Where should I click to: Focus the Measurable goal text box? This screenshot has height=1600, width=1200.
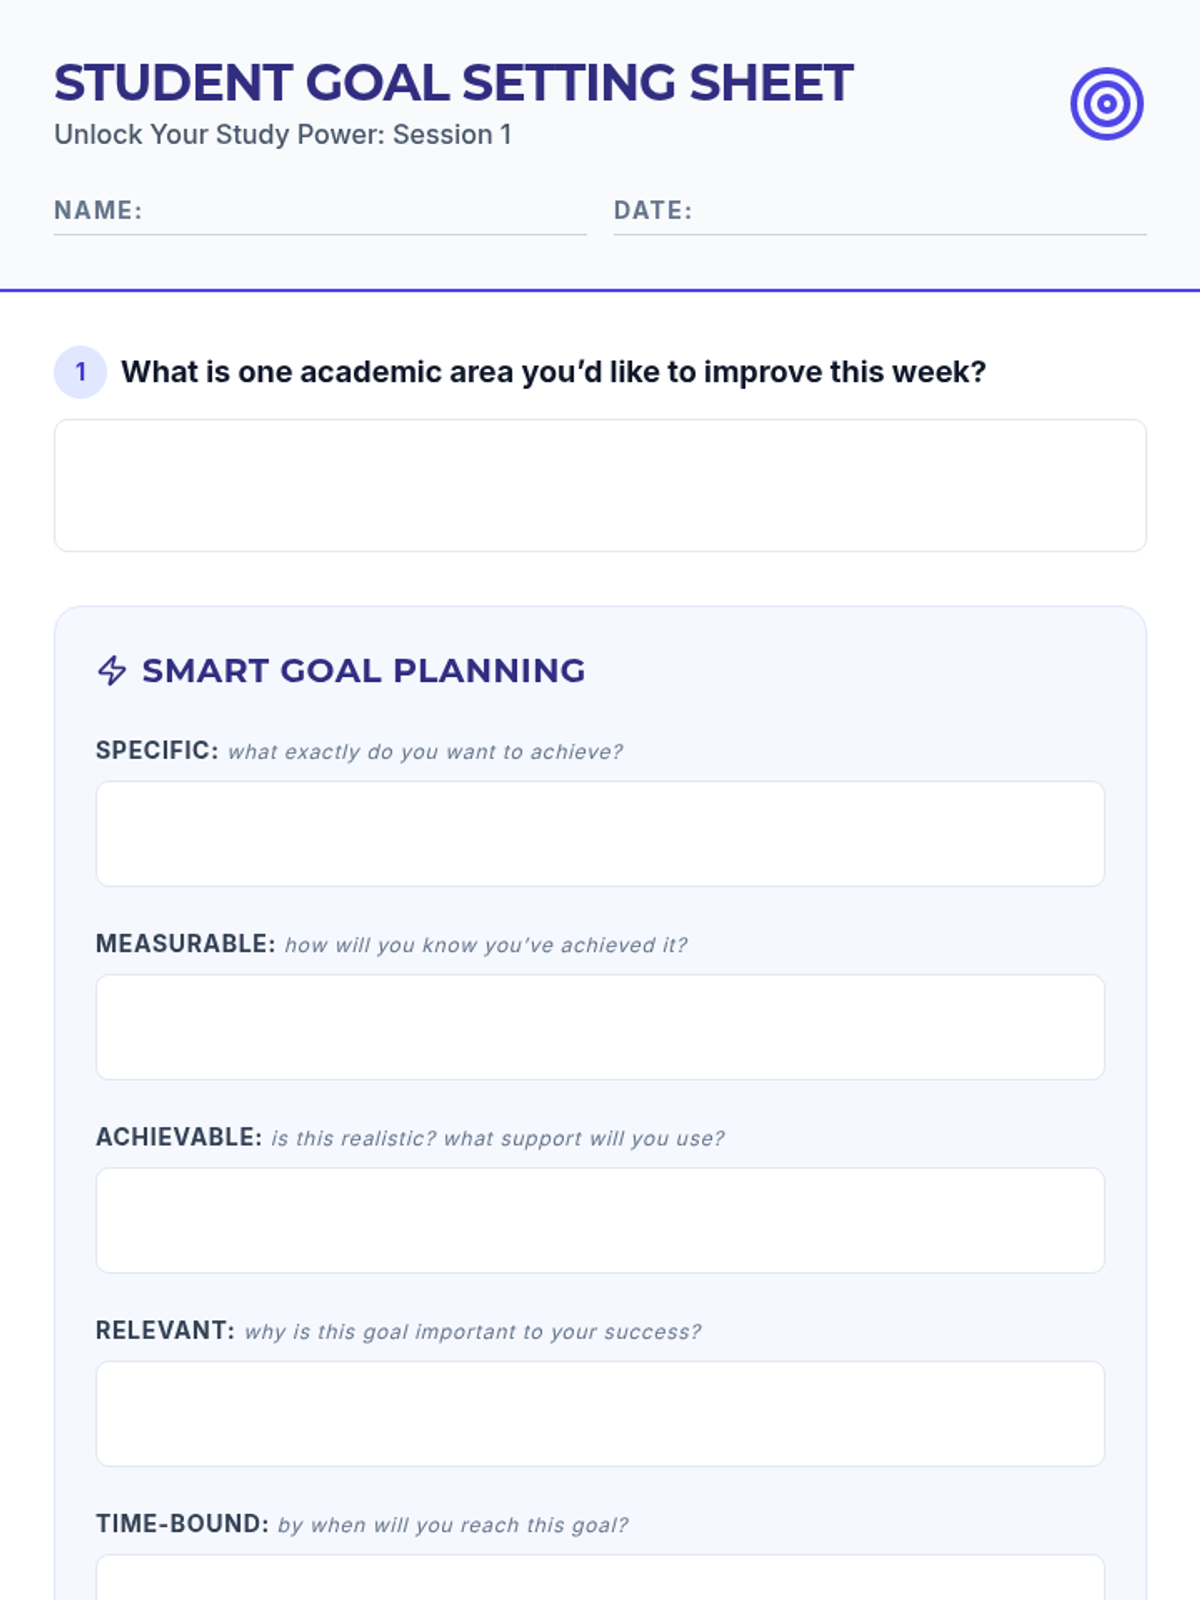point(600,1027)
